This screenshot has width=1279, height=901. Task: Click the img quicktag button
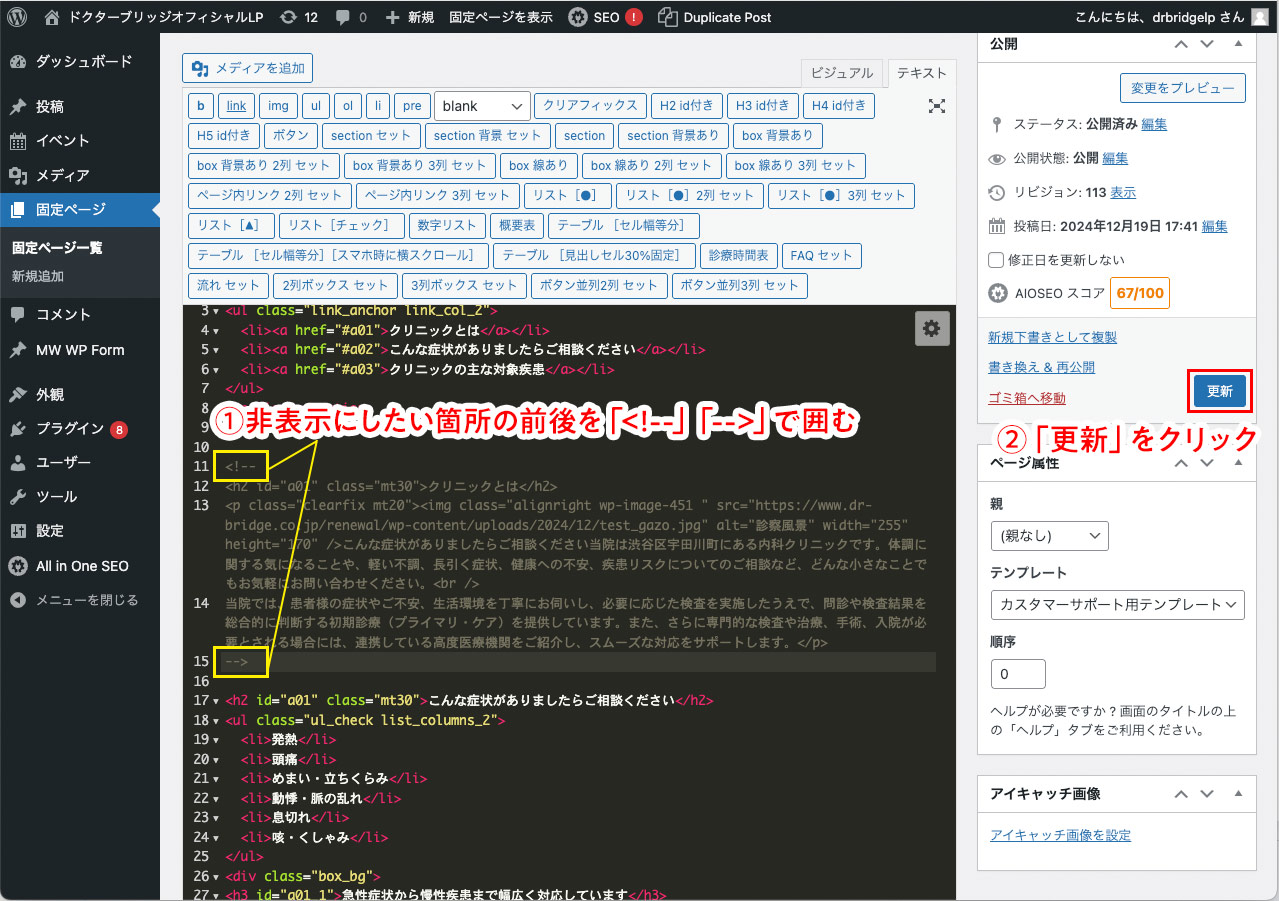278,106
